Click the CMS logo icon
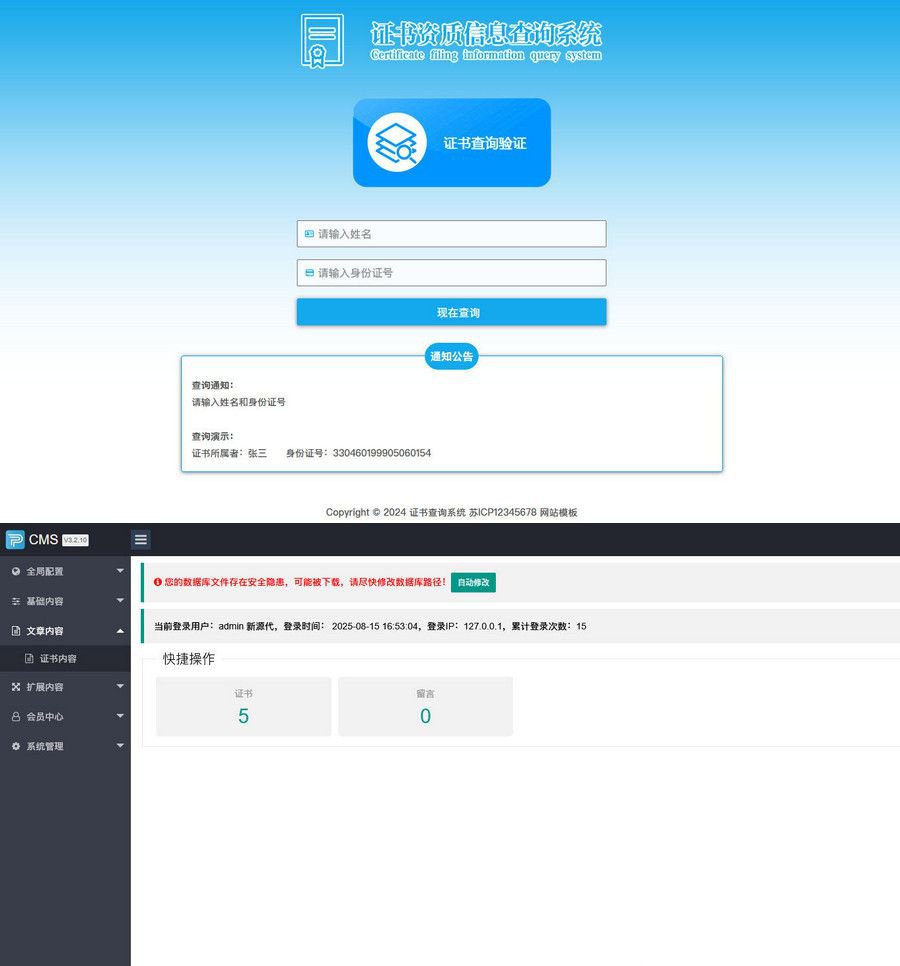Image resolution: width=900 pixels, height=966 pixels. 15,540
